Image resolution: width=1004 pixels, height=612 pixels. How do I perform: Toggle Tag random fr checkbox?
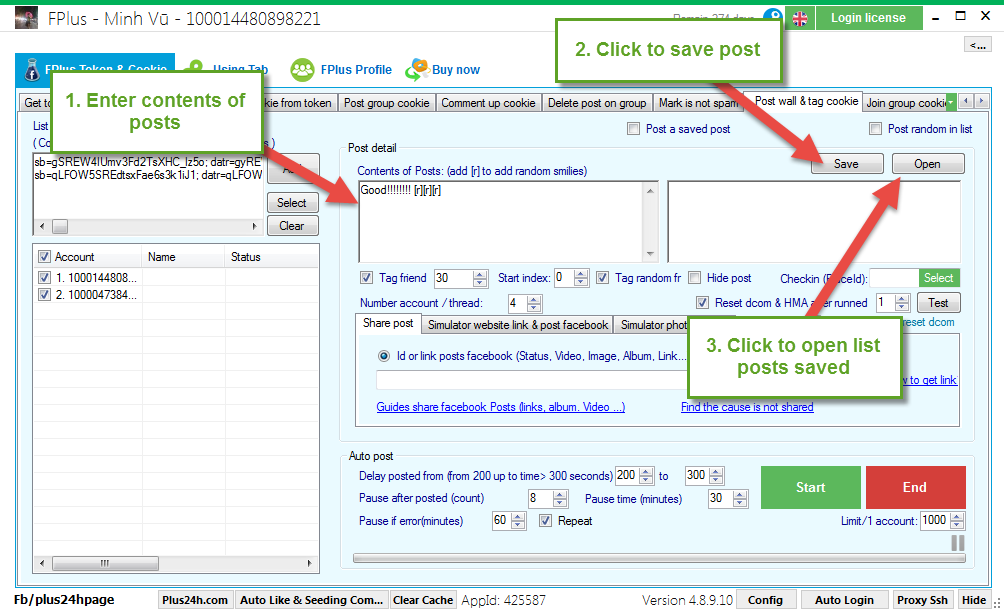point(603,278)
